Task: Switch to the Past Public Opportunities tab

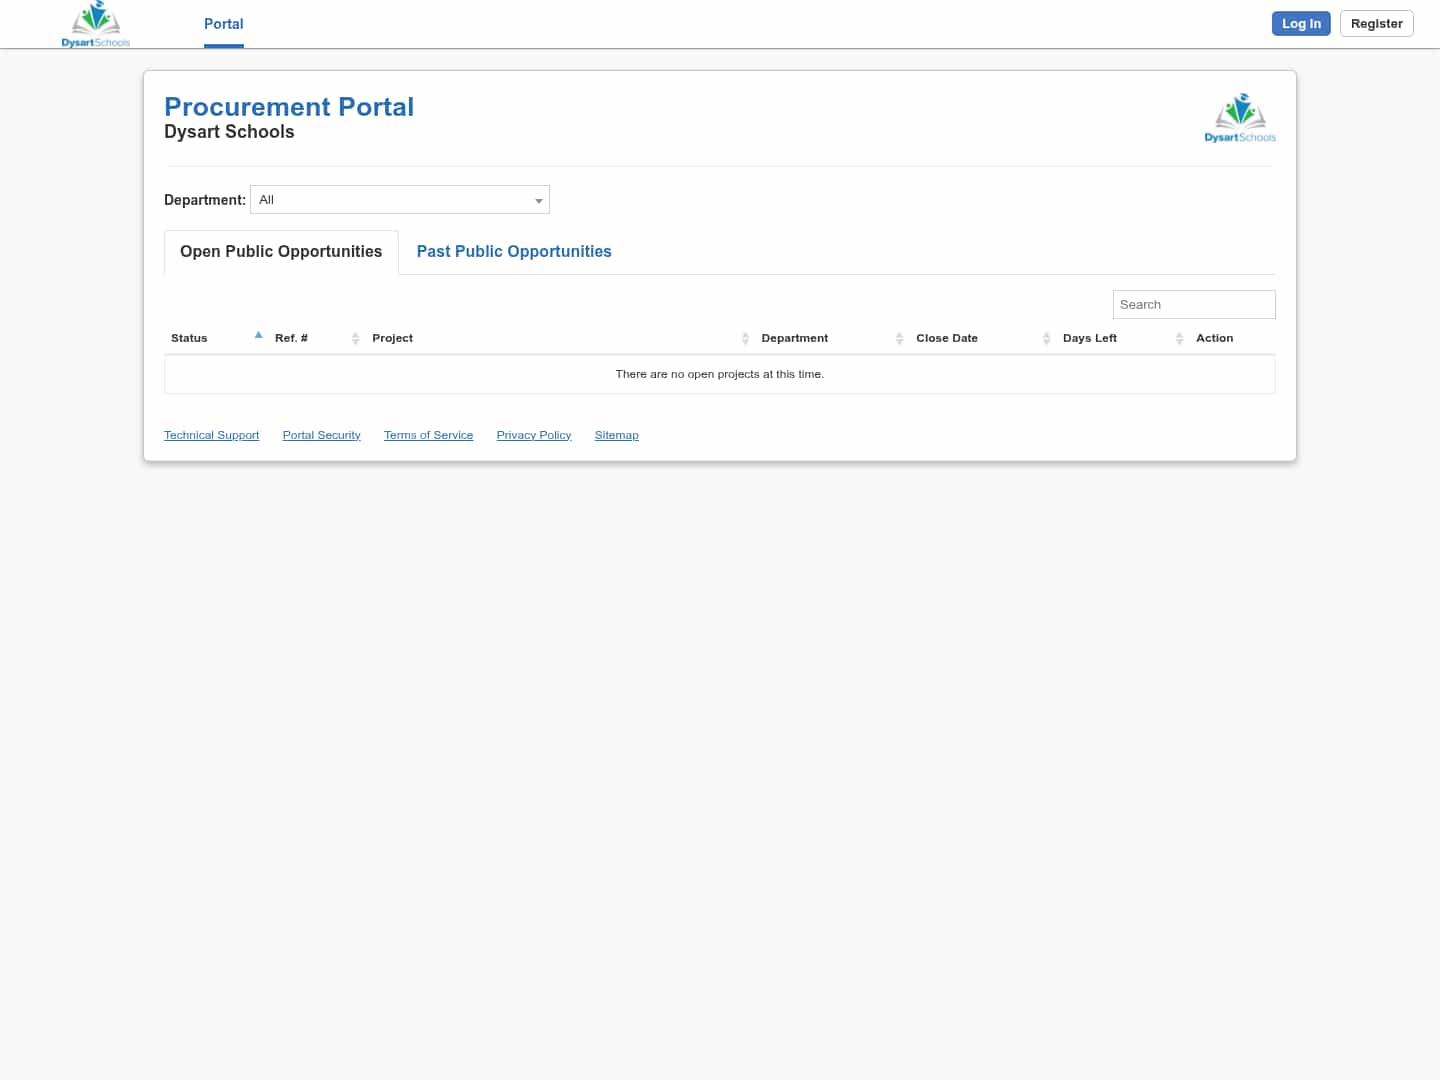Action: tap(514, 251)
